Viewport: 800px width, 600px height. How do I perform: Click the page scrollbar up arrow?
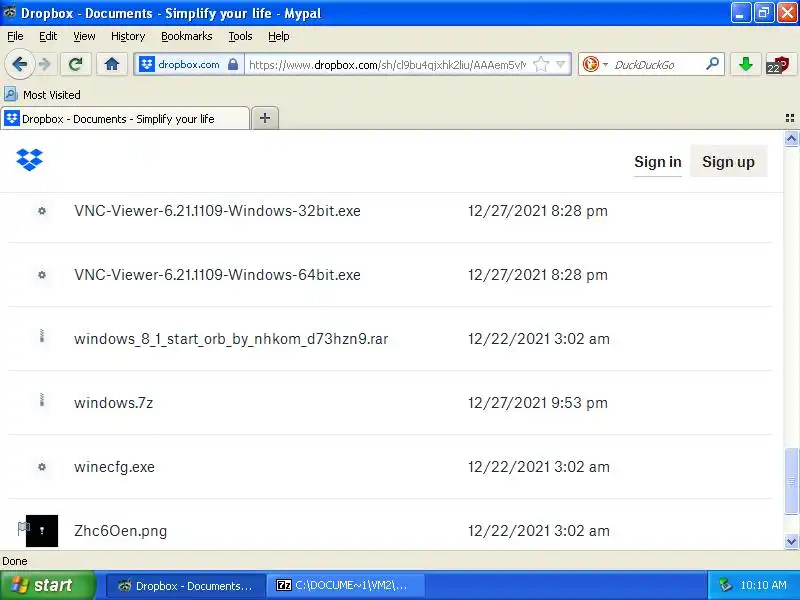(x=791, y=139)
